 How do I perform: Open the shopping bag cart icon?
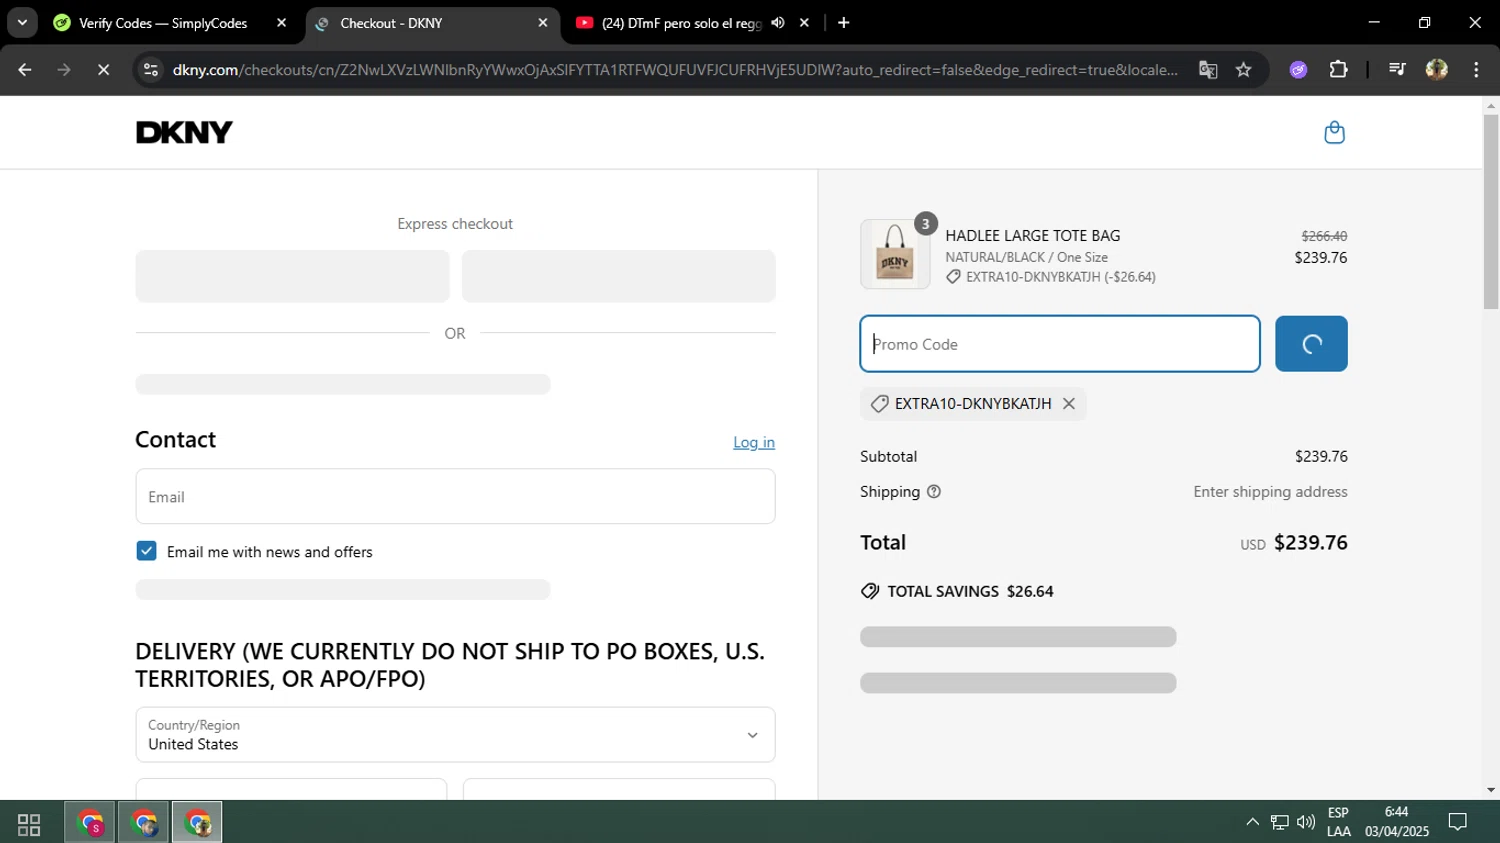coord(1334,132)
